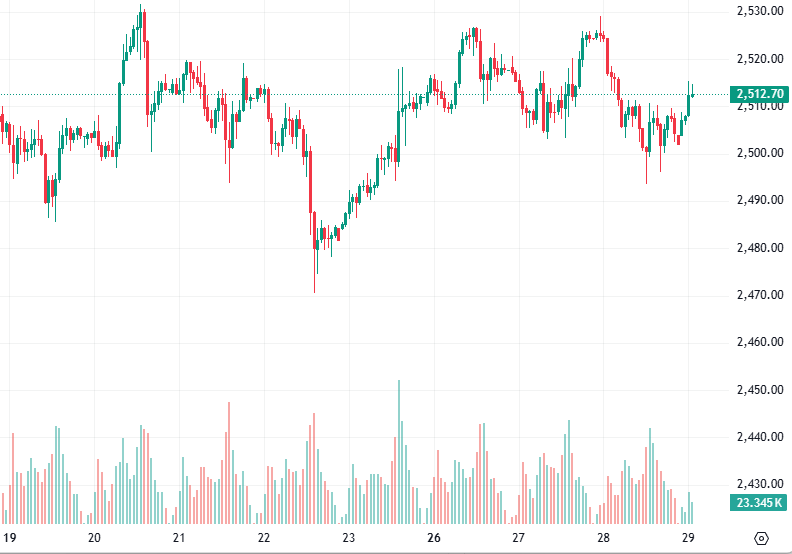Click the 2,530.00 price axis label
Image resolution: width=792 pixels, height=554 pixels.
757,11
